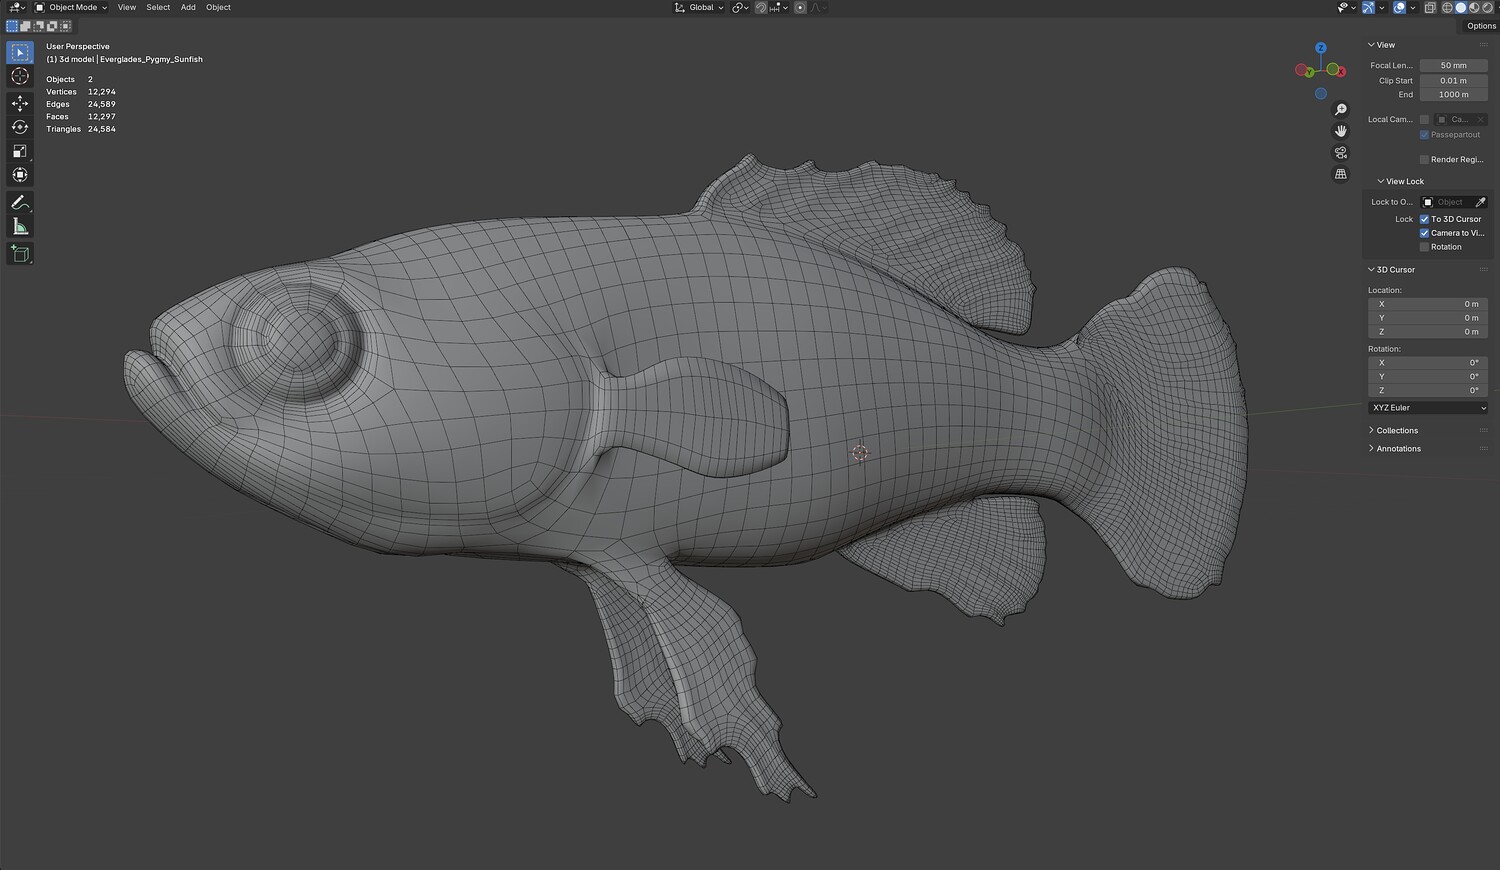This screenshot has height=870, width=1500.
Task: Click the Clip Start 0.01 m field
Action: (x=1454, y=81)
